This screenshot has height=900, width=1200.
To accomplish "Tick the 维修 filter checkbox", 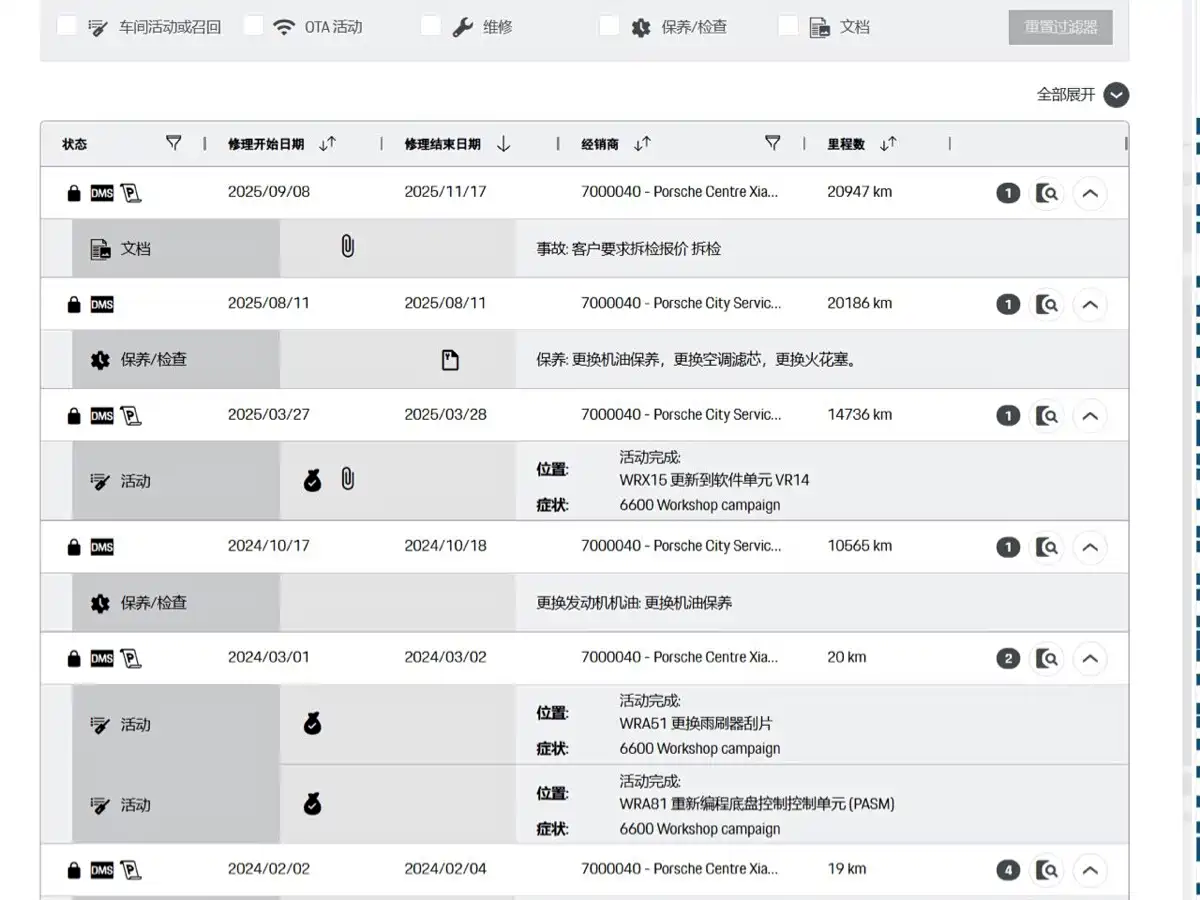I will (x=431, y=26).
